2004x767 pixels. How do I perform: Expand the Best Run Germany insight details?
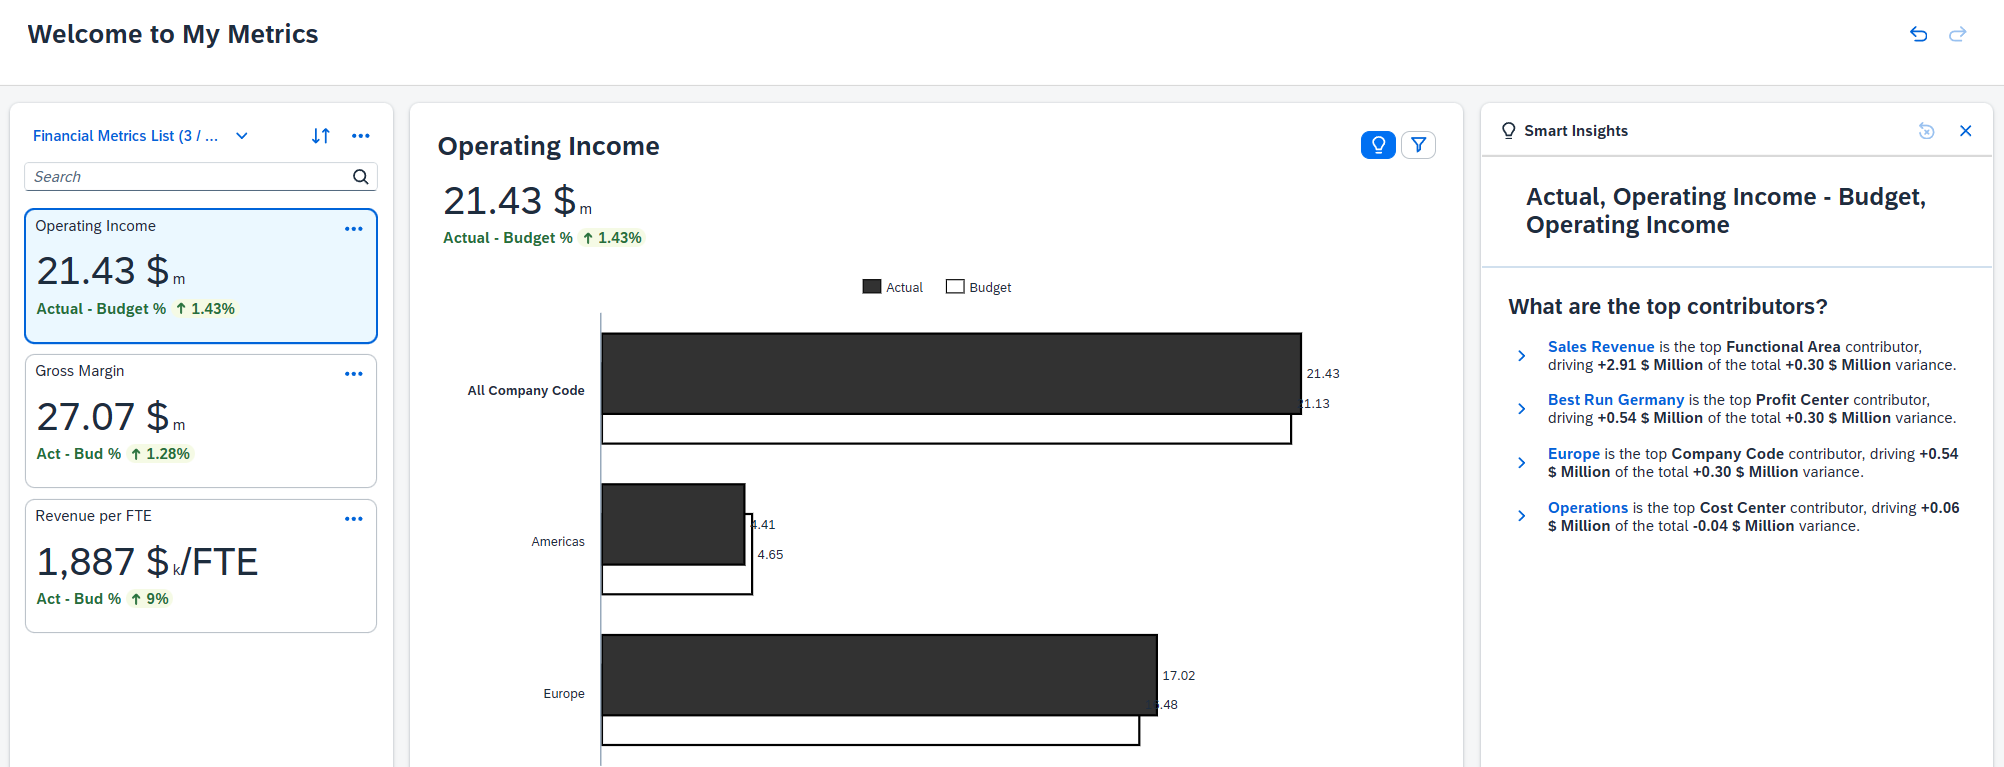pos(1522,409)
